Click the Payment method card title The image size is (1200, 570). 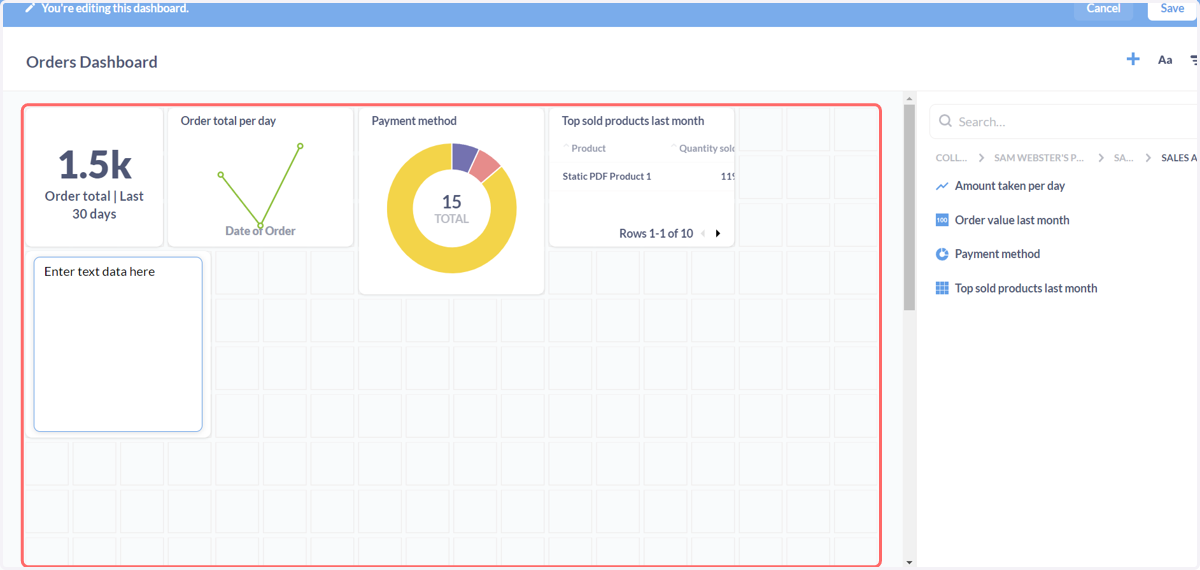tap(414, 121)
